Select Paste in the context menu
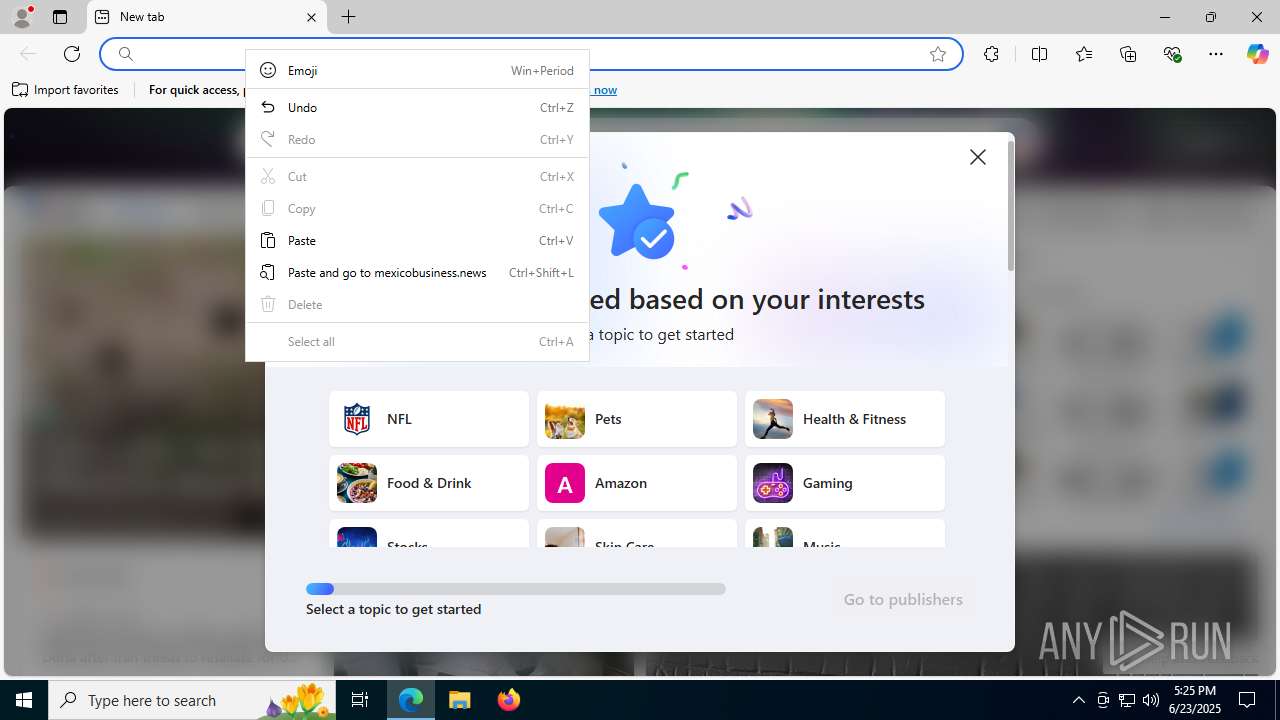This screenshot has height=720, width=1280. coord(417,240)
